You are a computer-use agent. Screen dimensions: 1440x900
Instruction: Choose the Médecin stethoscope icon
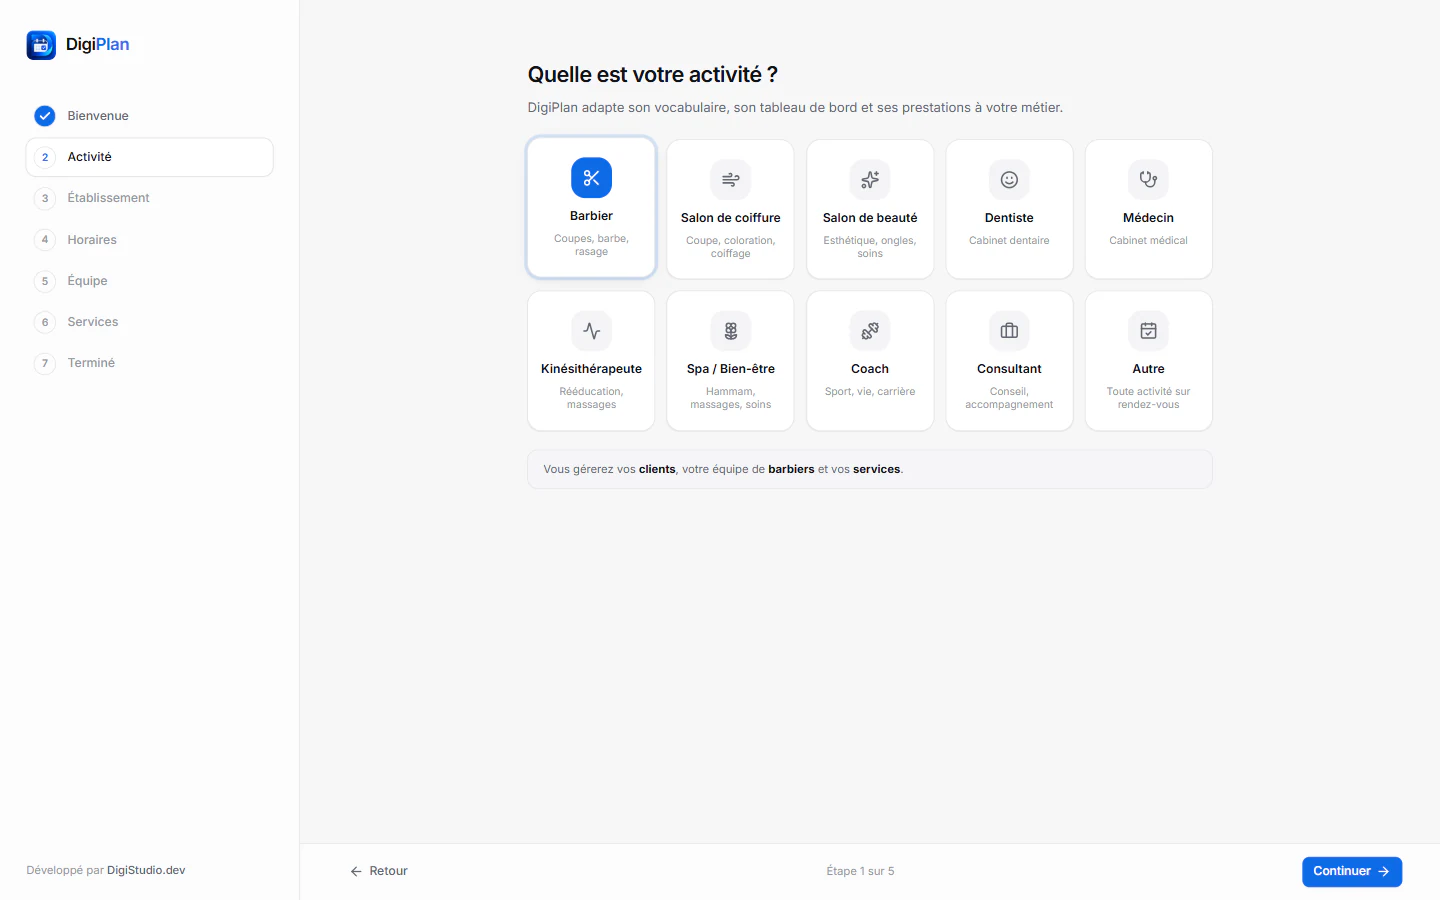[1148, 180]
